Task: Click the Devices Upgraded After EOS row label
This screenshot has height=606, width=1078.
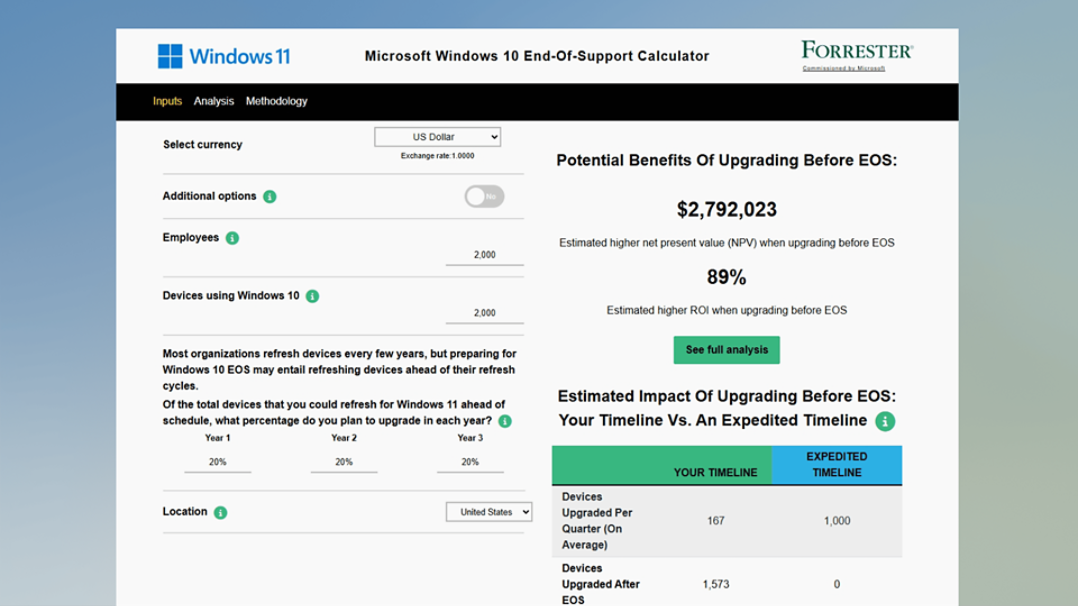Action: [601, 584]
